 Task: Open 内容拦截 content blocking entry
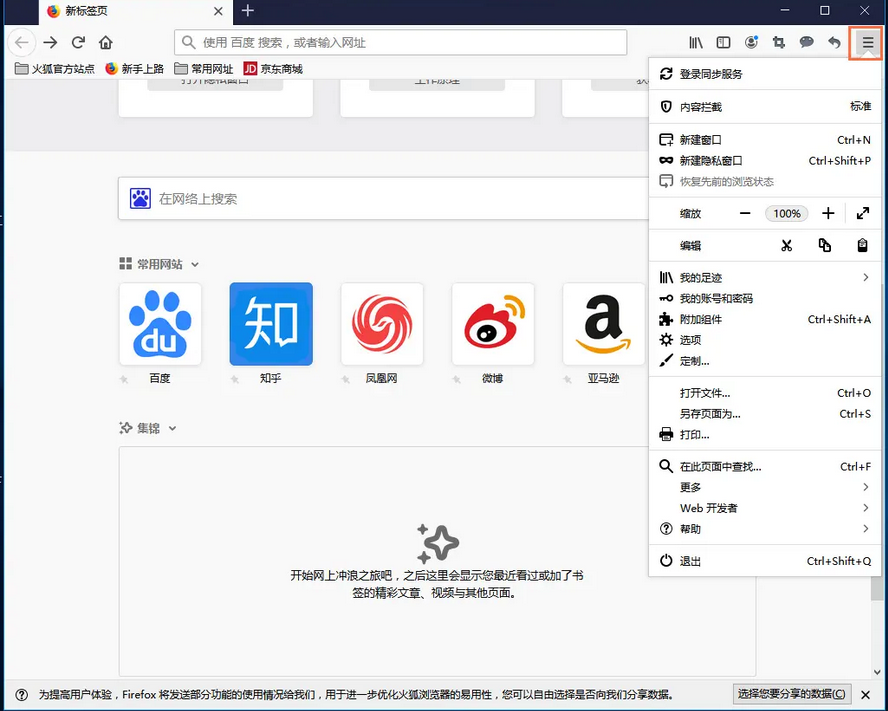[x=765, y=107]
